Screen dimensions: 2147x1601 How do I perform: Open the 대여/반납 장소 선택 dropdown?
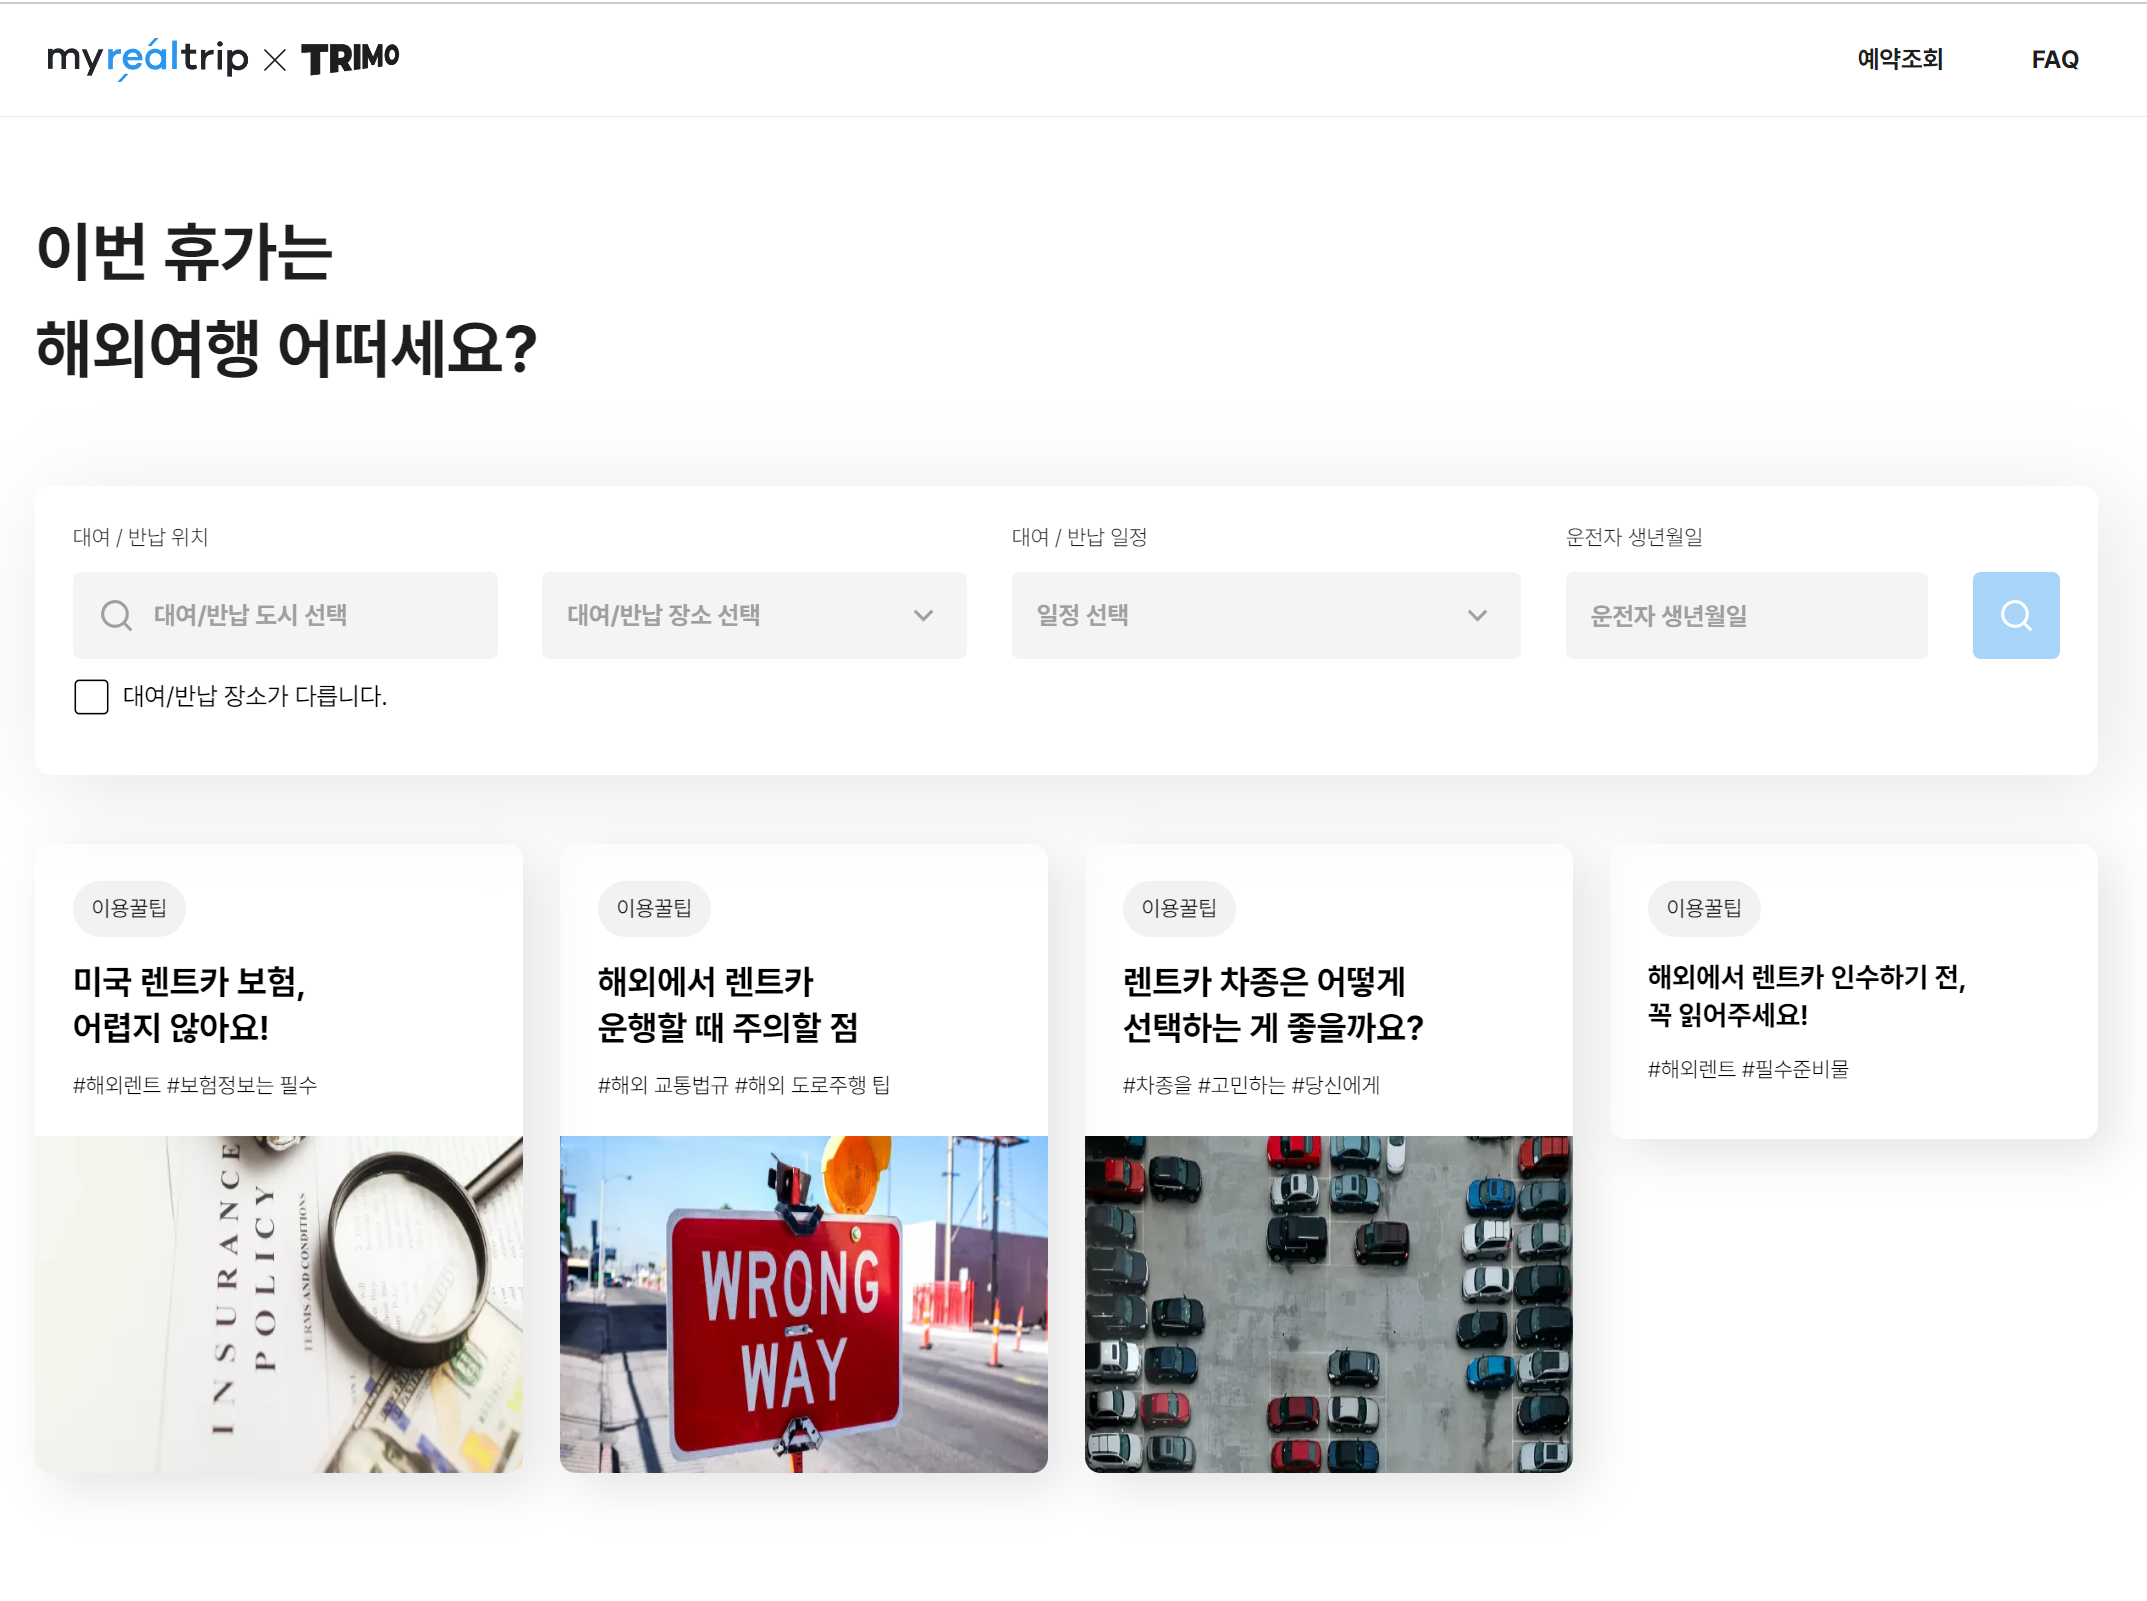pos(753,615)
